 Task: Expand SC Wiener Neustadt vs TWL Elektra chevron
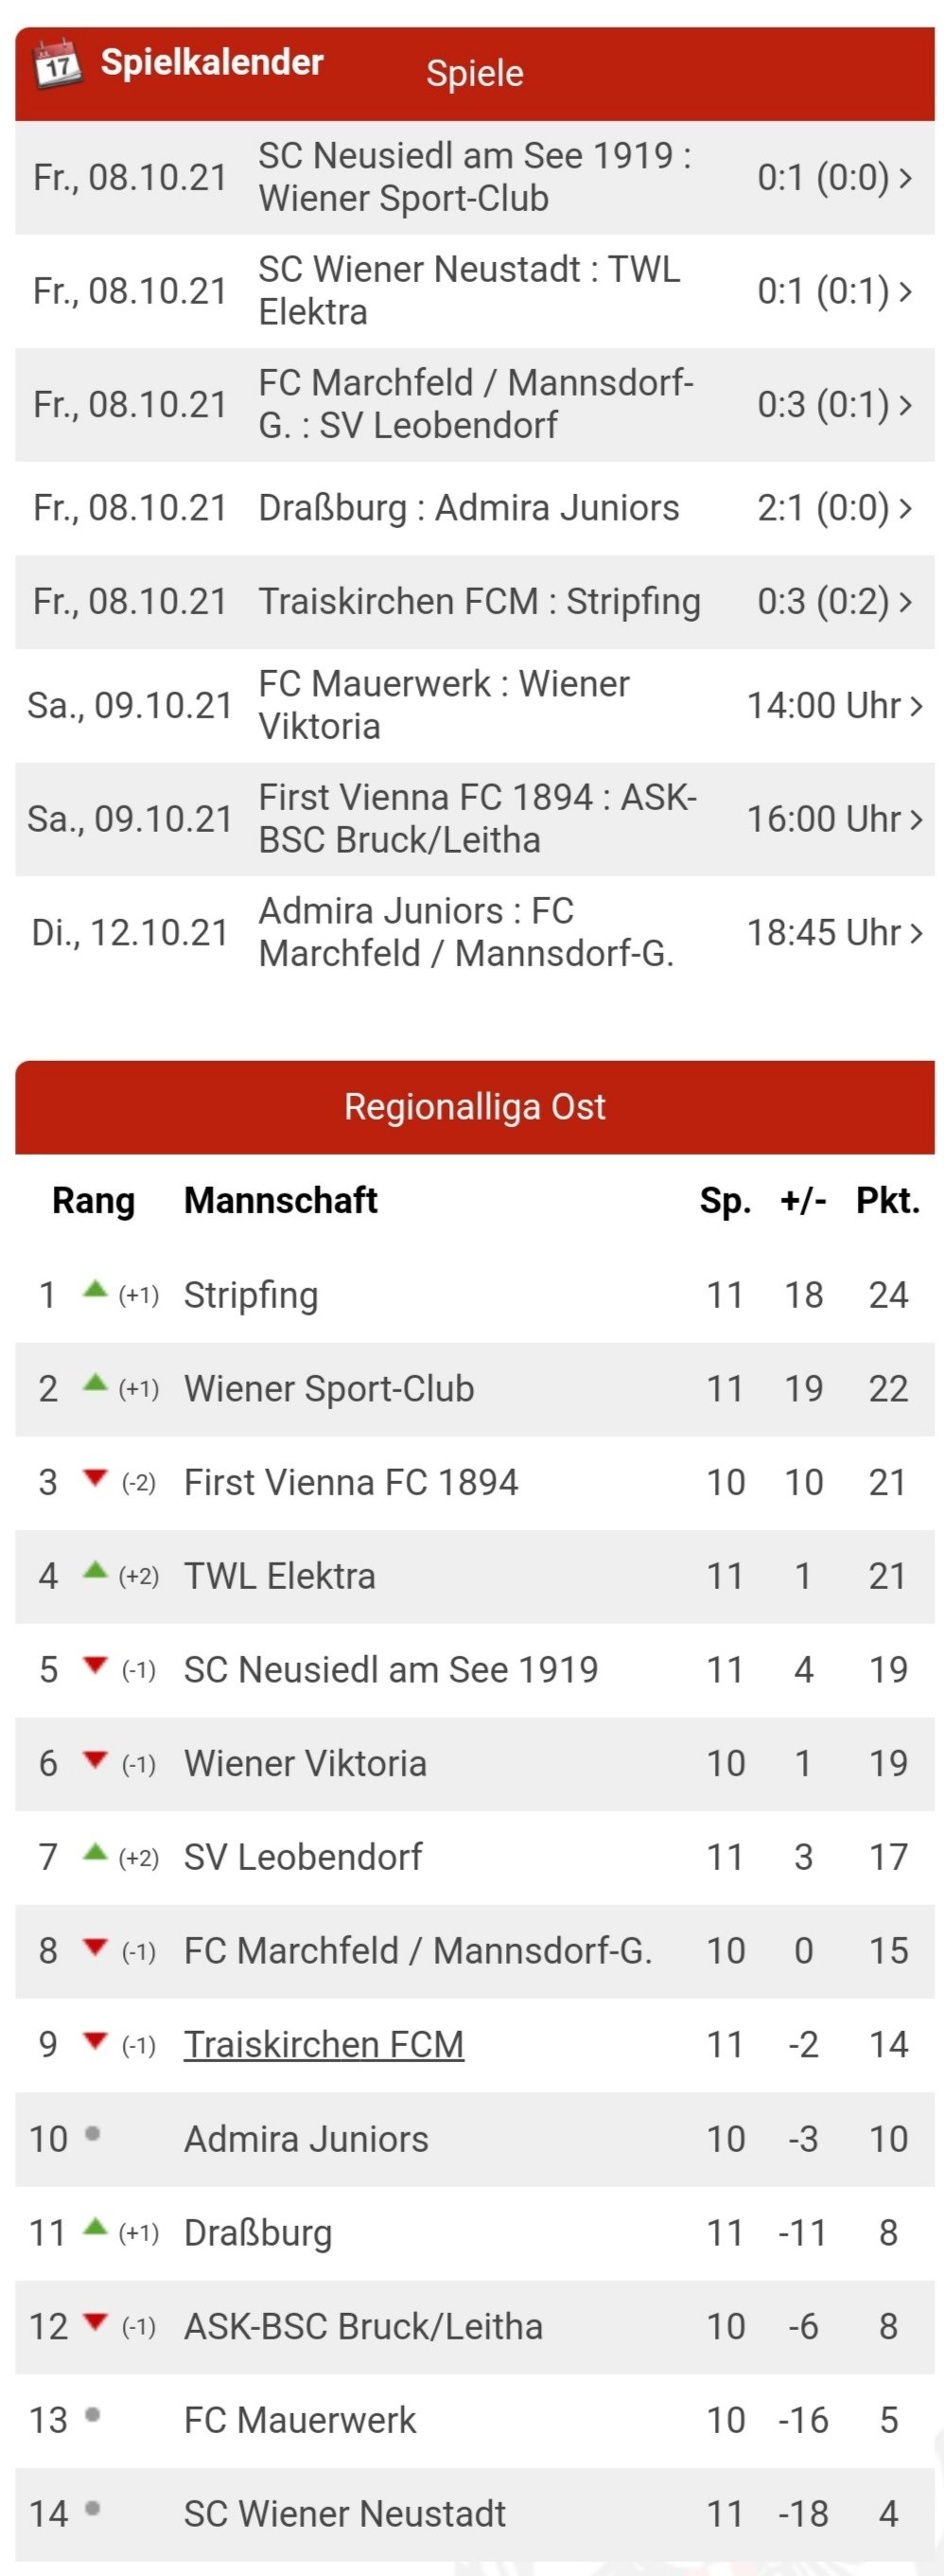pos(905,291)
